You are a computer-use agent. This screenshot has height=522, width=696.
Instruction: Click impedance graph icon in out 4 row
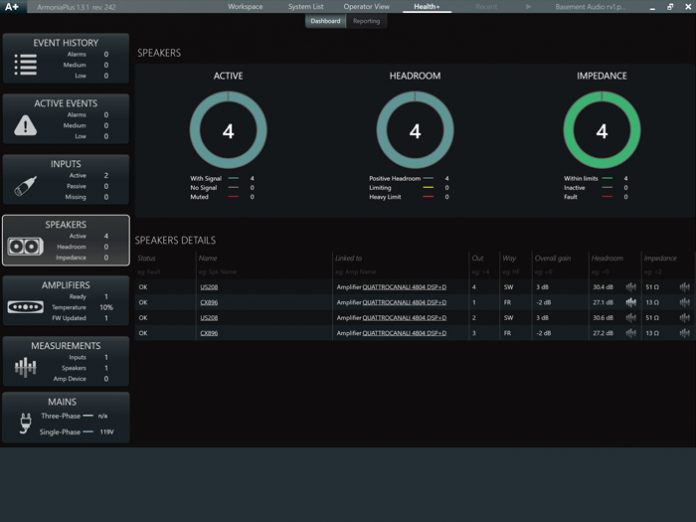point(684,287)
